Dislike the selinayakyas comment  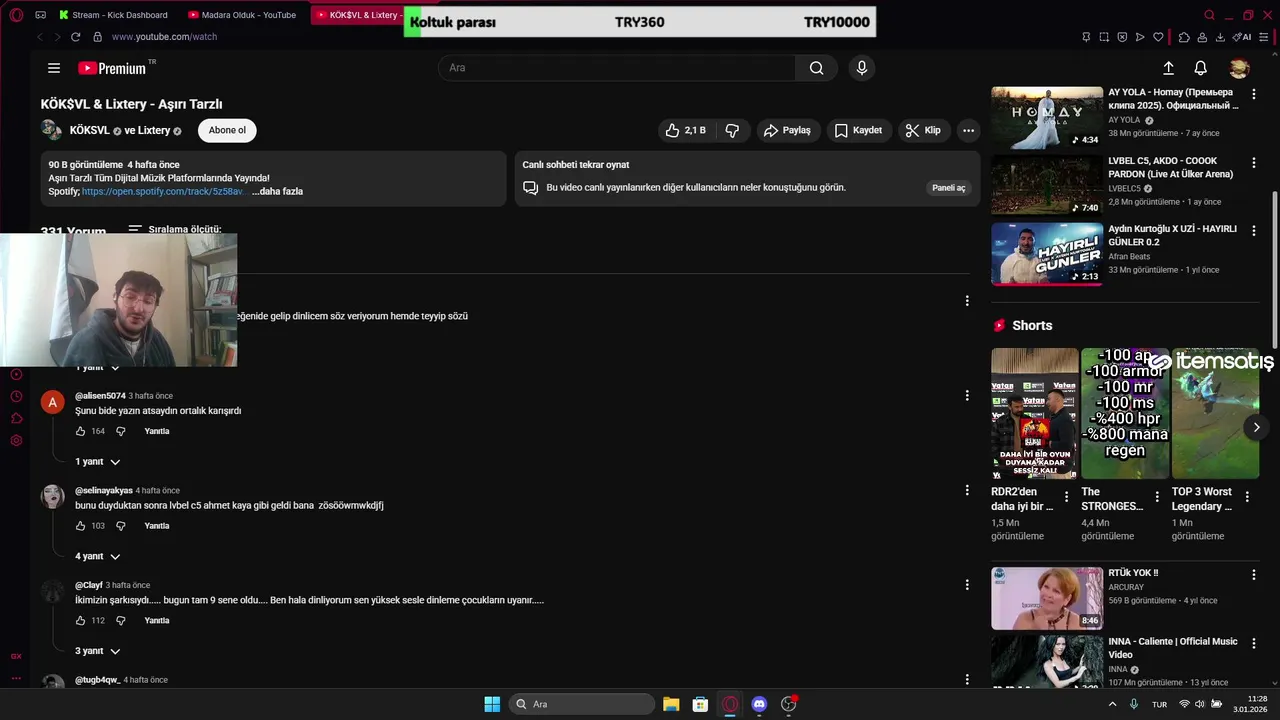point(121,526)
